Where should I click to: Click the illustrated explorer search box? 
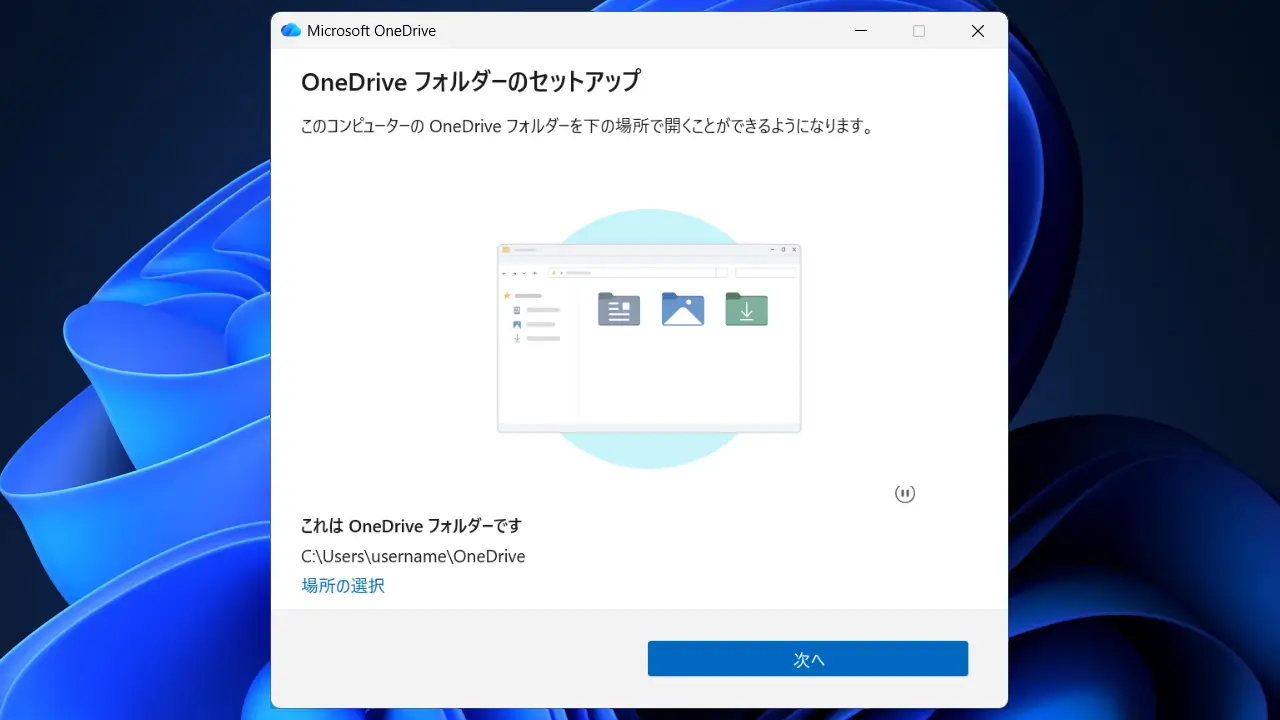point(765,273)
